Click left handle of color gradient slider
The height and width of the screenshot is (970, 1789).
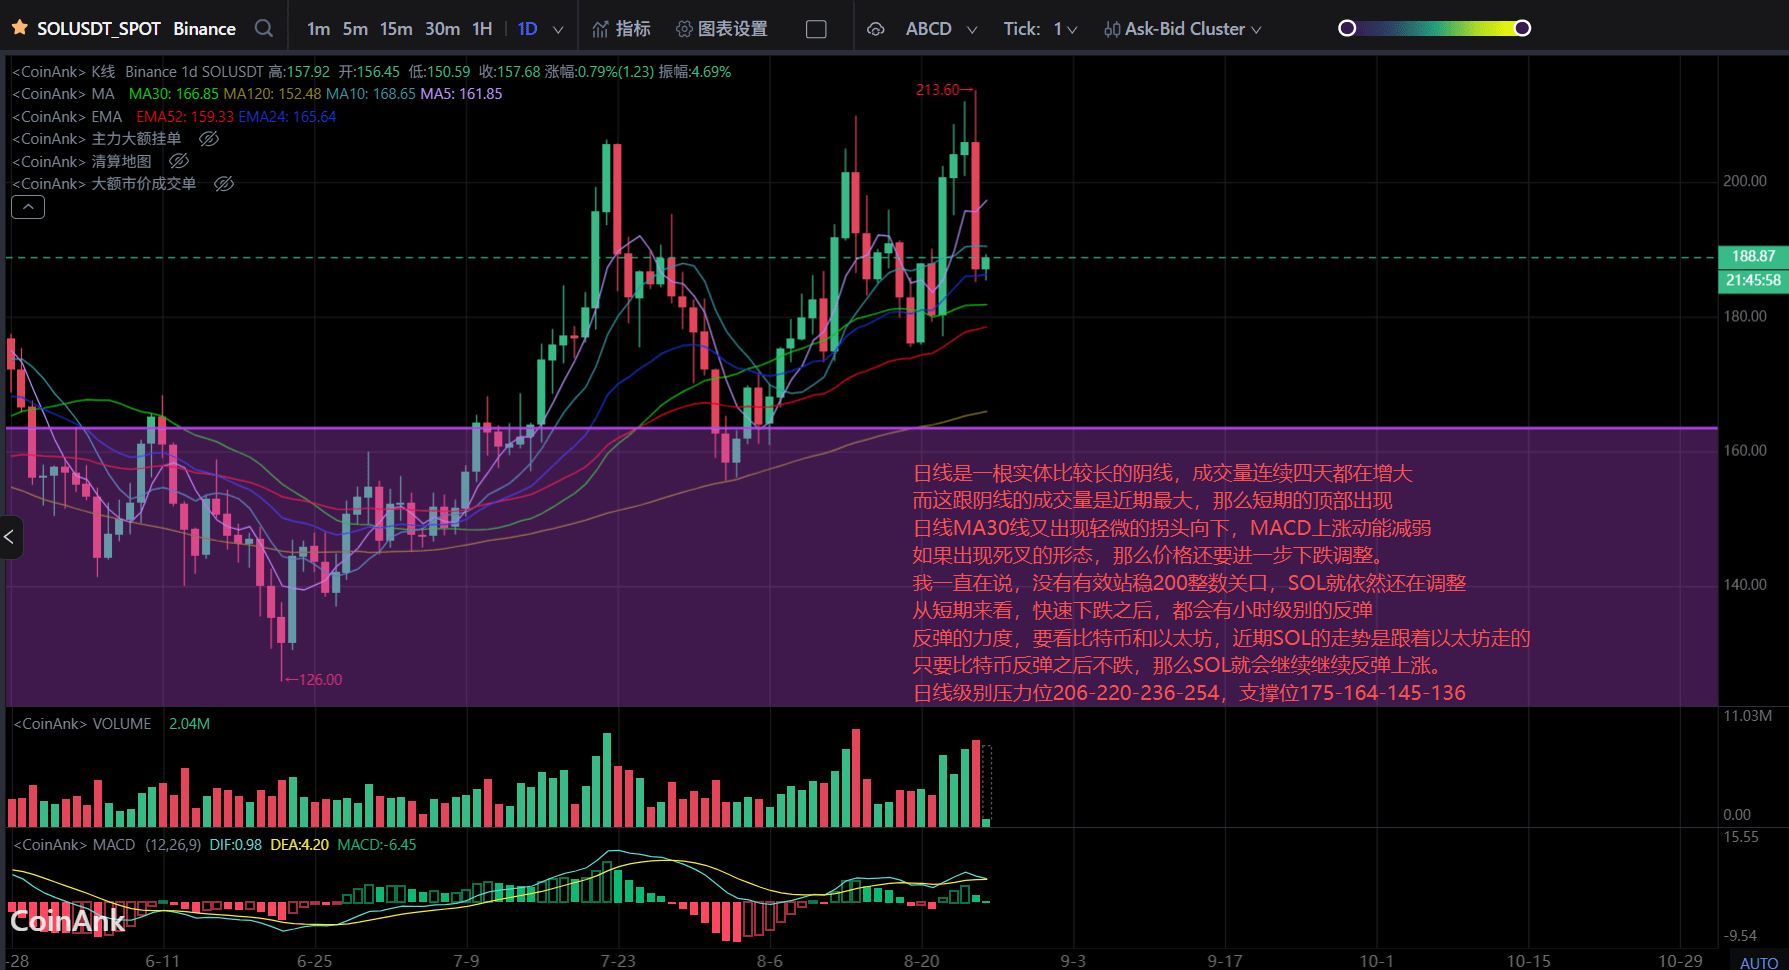tap(1347, 28)
